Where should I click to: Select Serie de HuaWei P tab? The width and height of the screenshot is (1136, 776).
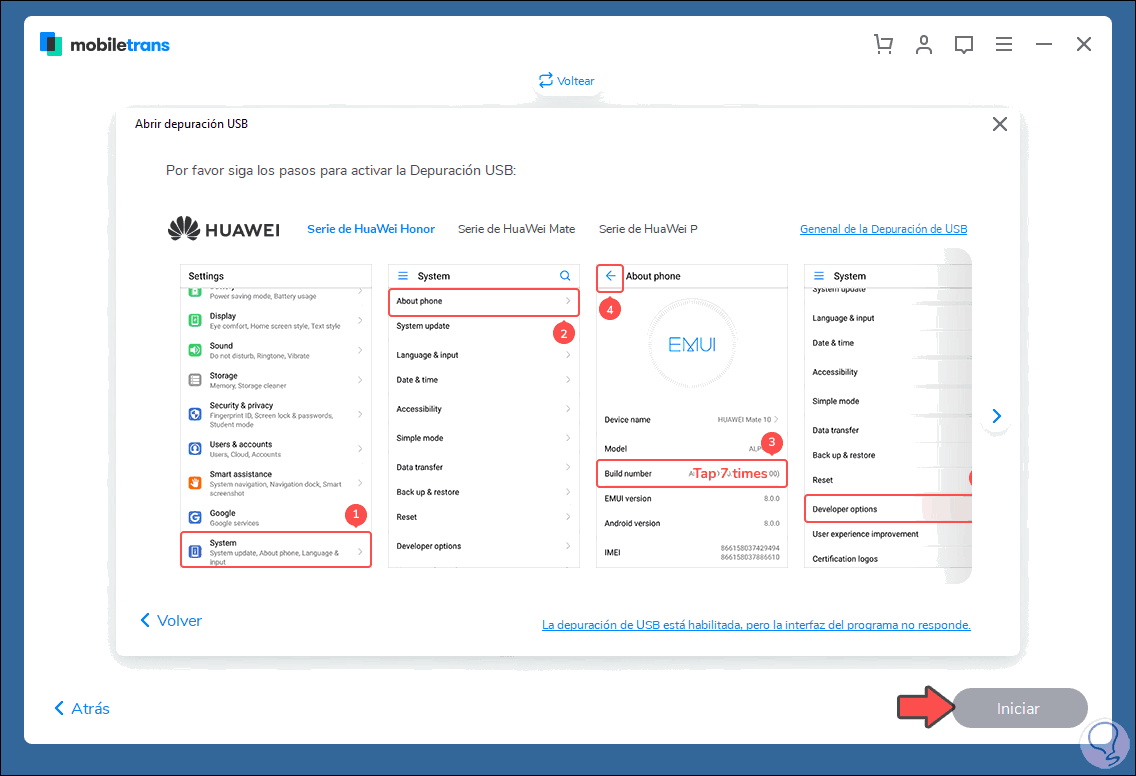click(x=648, y=229)
